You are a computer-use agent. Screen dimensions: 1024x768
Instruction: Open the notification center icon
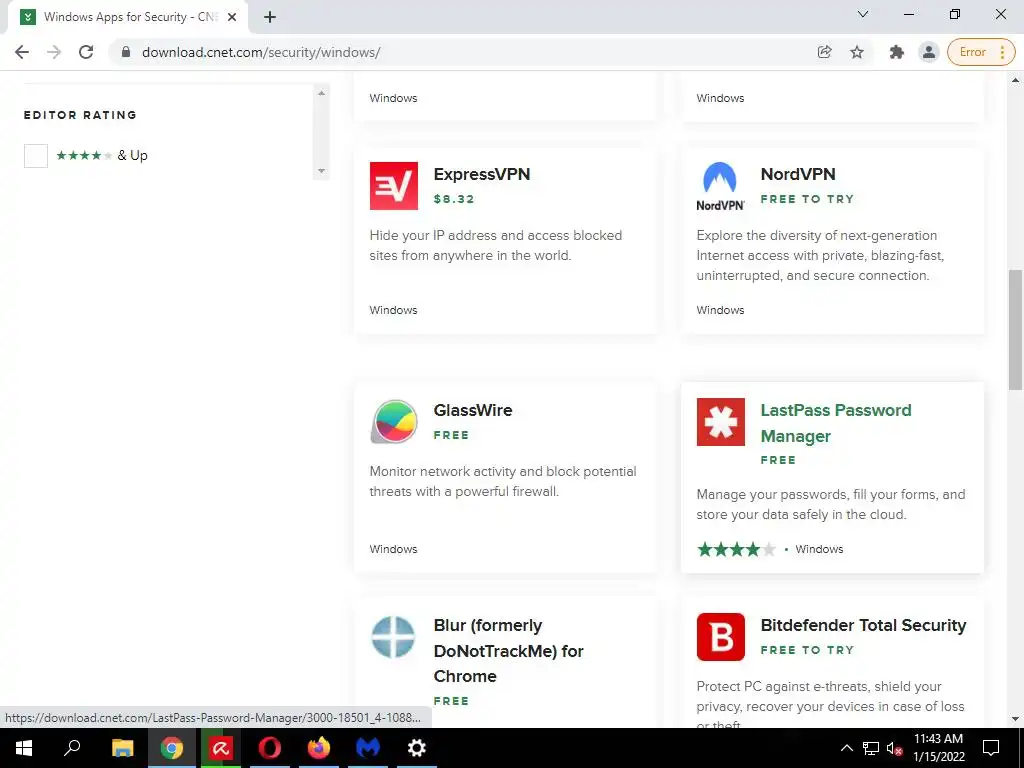click(991, 748)
